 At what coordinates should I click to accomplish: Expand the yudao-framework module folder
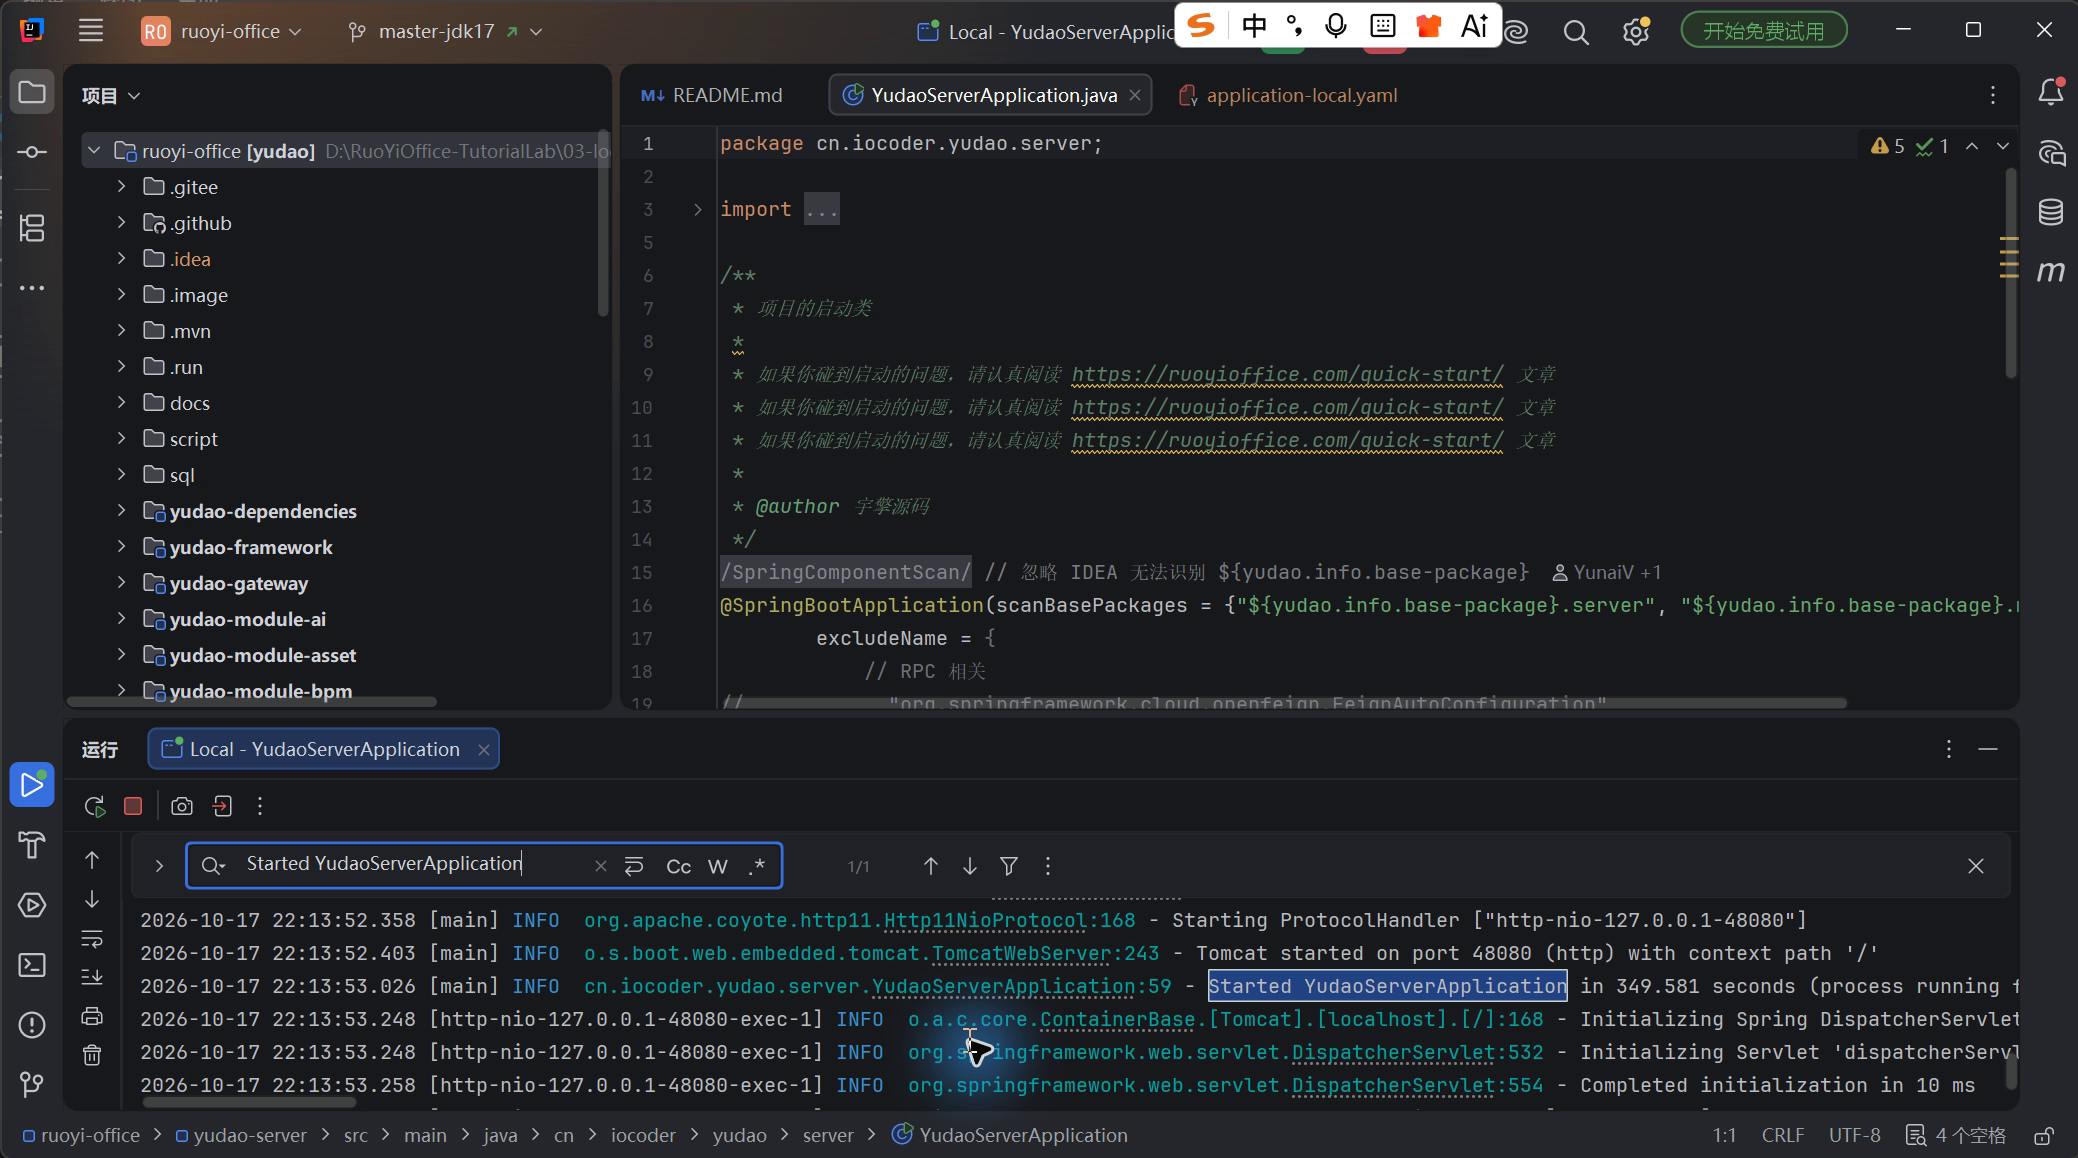tap(121, 547)
